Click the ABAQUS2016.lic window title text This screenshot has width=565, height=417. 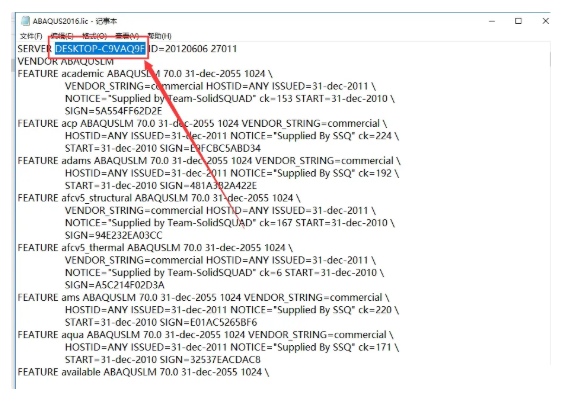[75, 21]
